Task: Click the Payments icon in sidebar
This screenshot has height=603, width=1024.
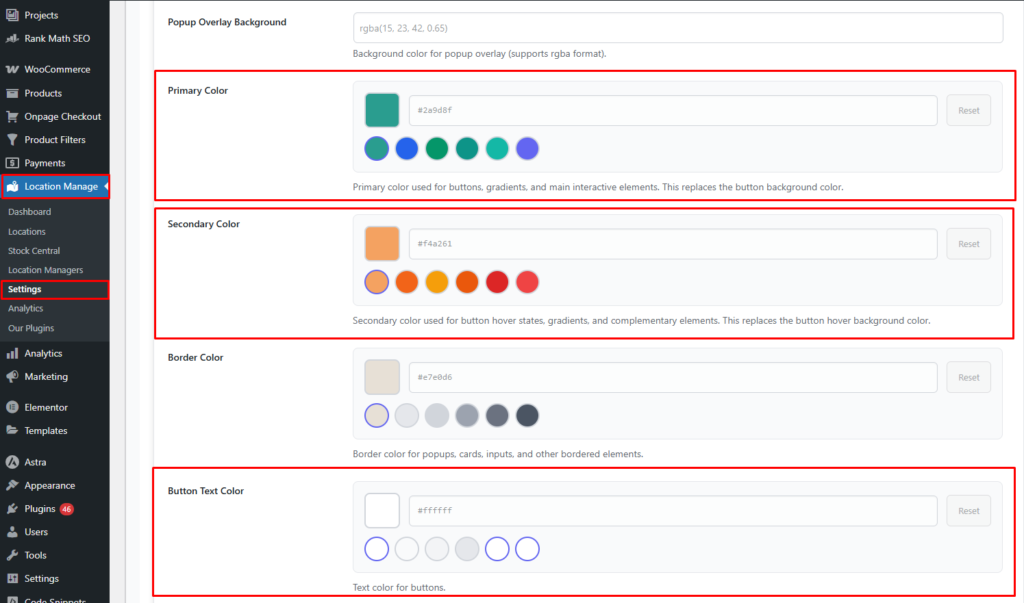Action: [12, 163]
